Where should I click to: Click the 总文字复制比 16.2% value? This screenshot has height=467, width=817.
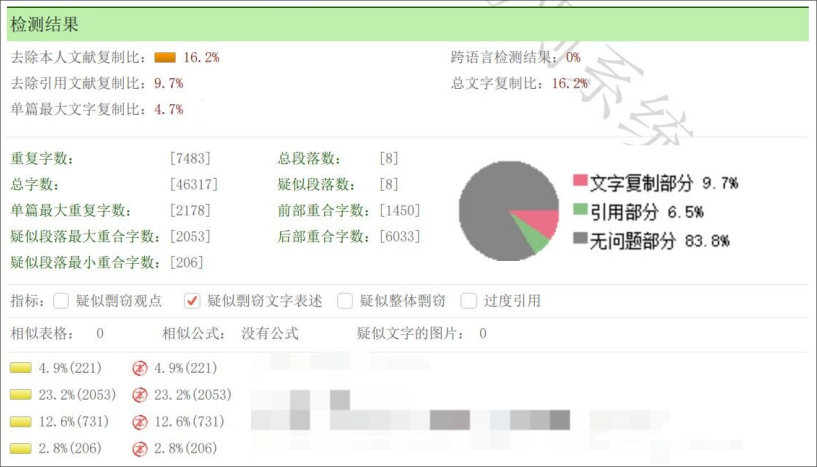tap(570, 83)
